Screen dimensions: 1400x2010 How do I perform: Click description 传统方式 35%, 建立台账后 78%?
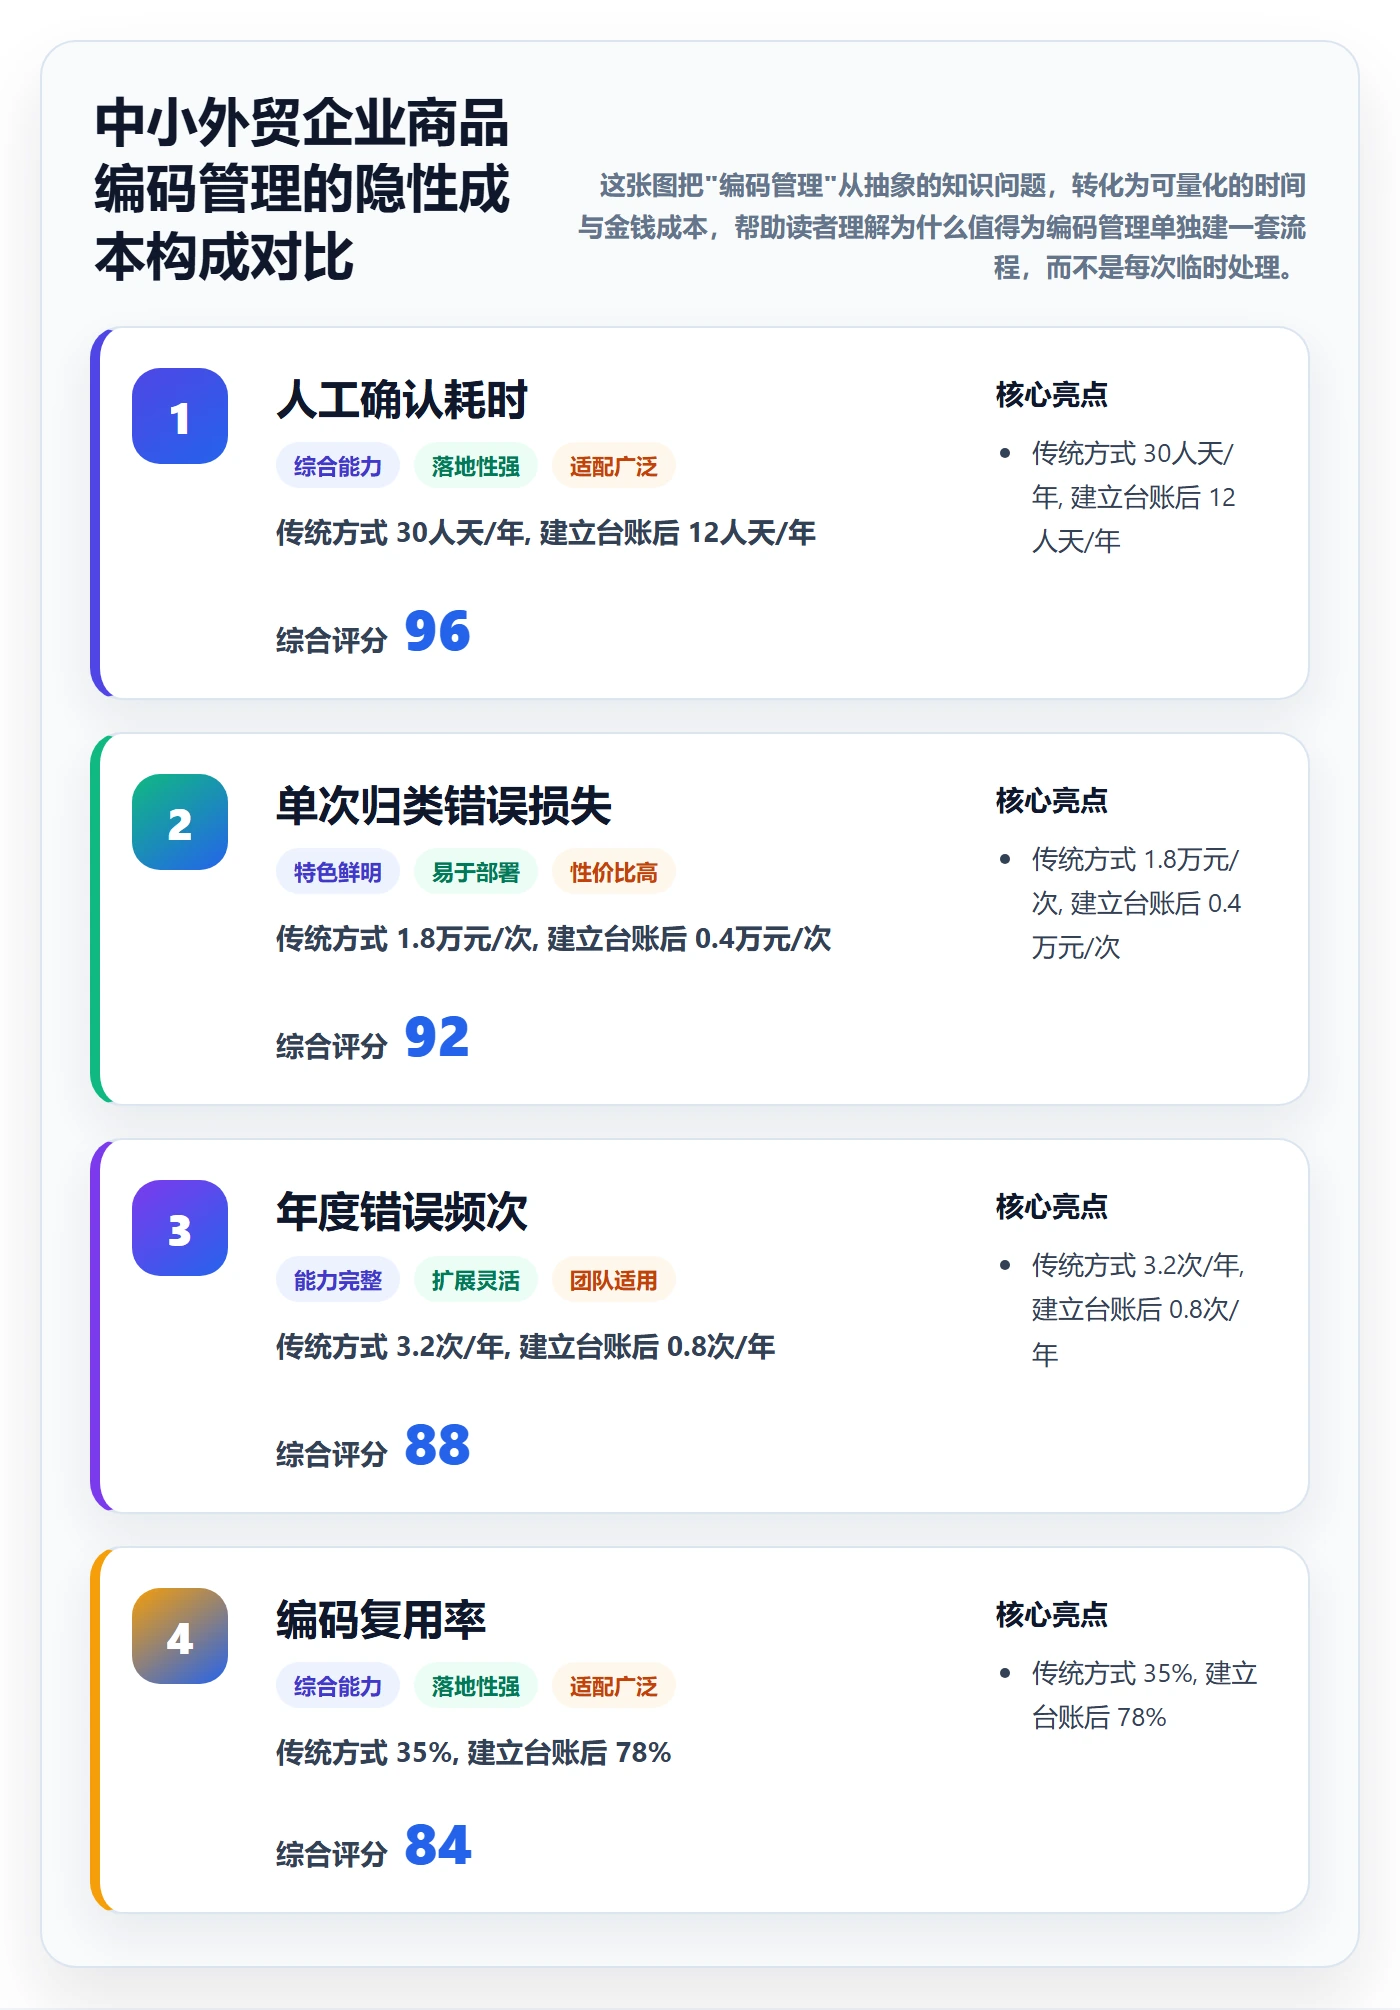tap(474, 1753)
